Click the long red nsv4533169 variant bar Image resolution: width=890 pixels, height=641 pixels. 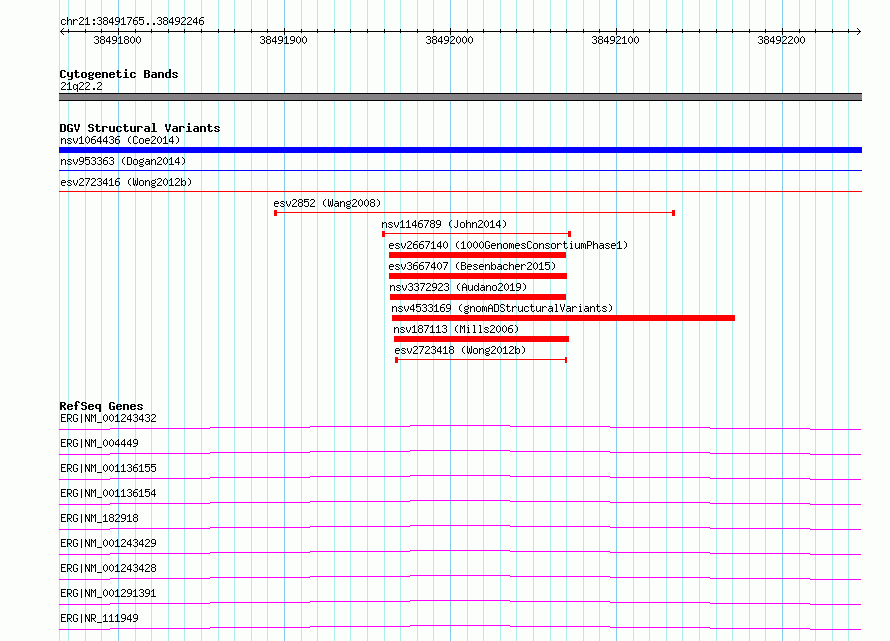click(x=563, y=318)
